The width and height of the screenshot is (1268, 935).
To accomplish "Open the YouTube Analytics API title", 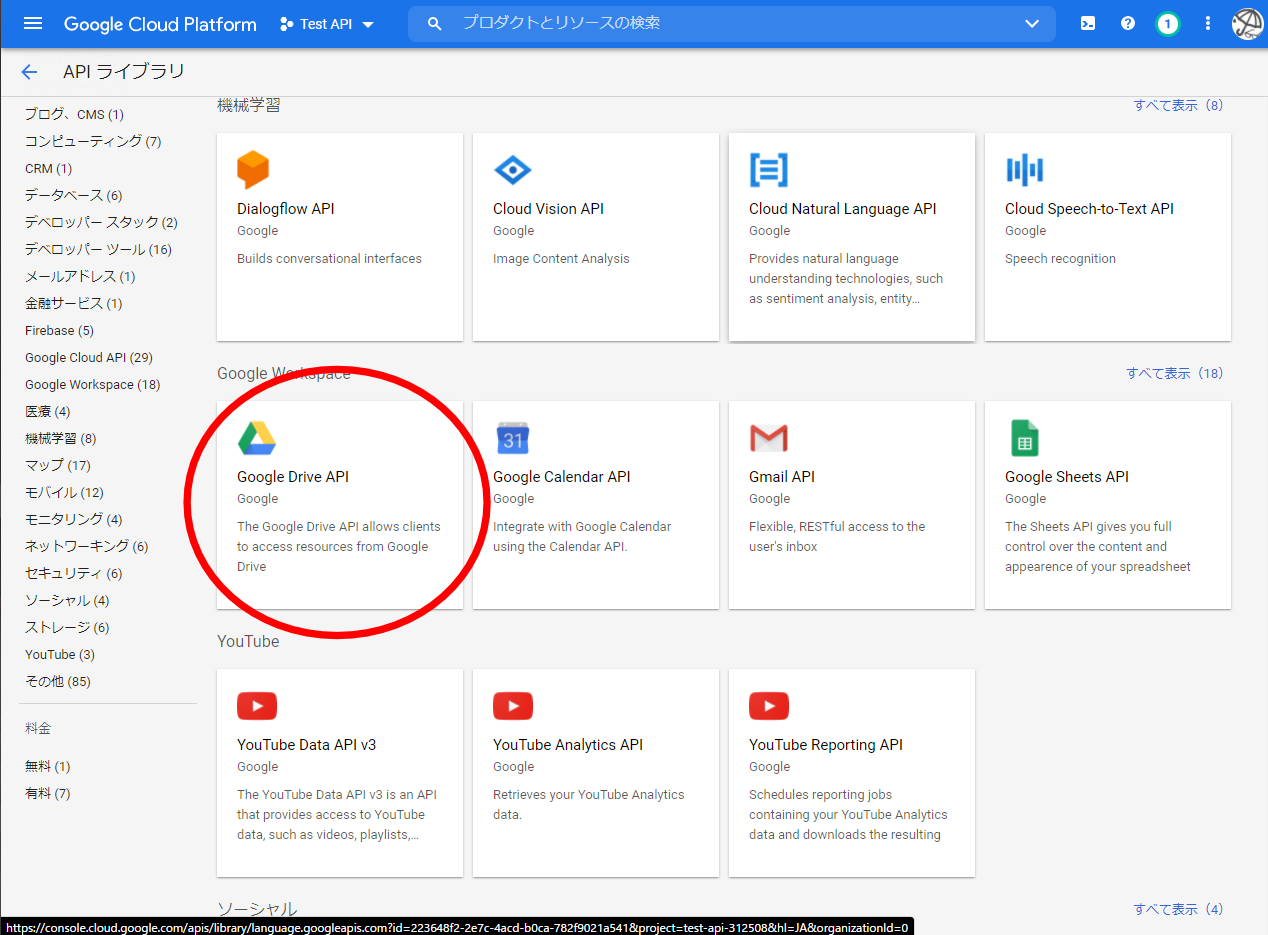I will (x=568, y=745).
